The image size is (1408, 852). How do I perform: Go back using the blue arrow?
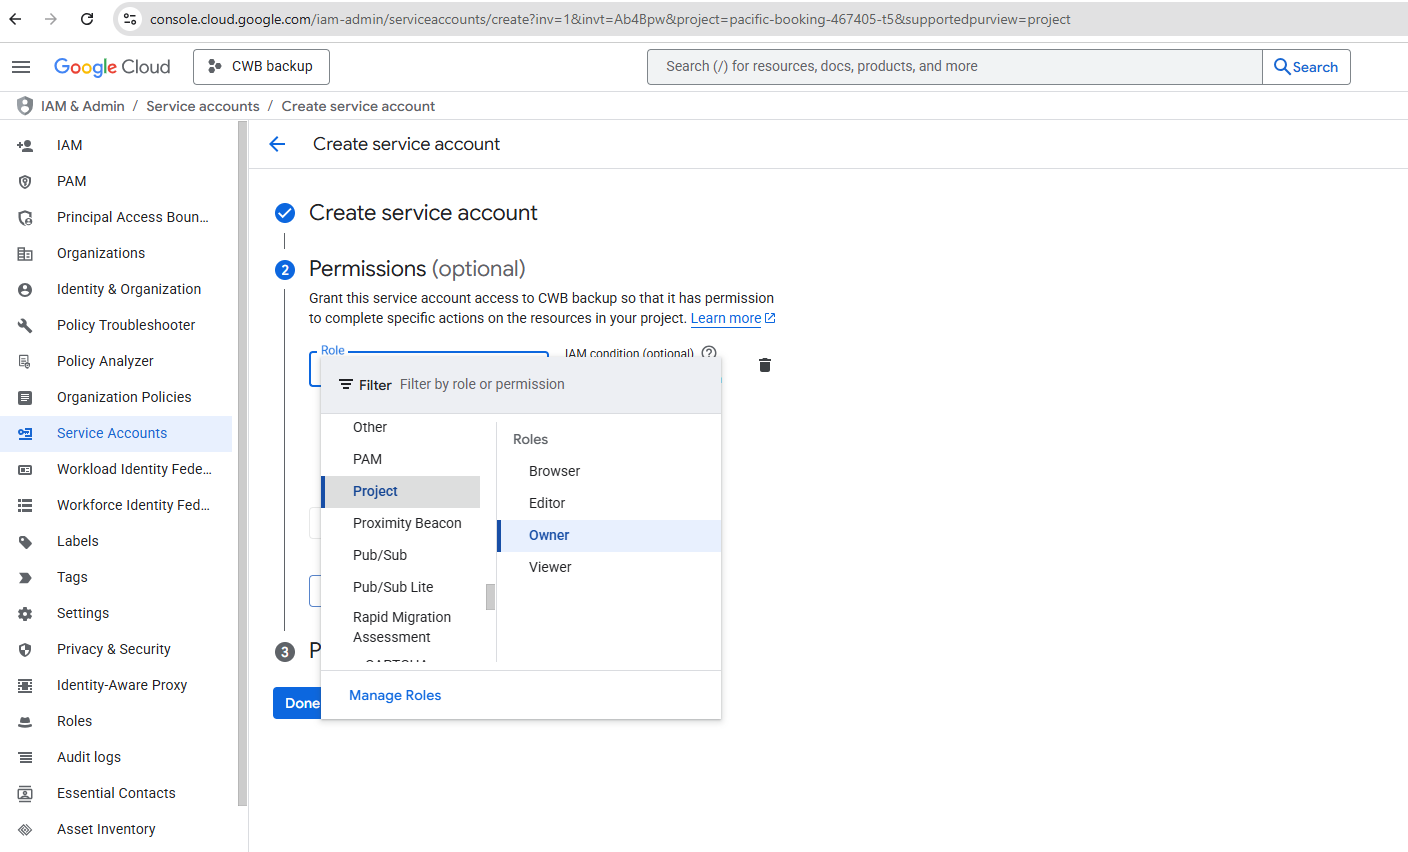point(277,144)
